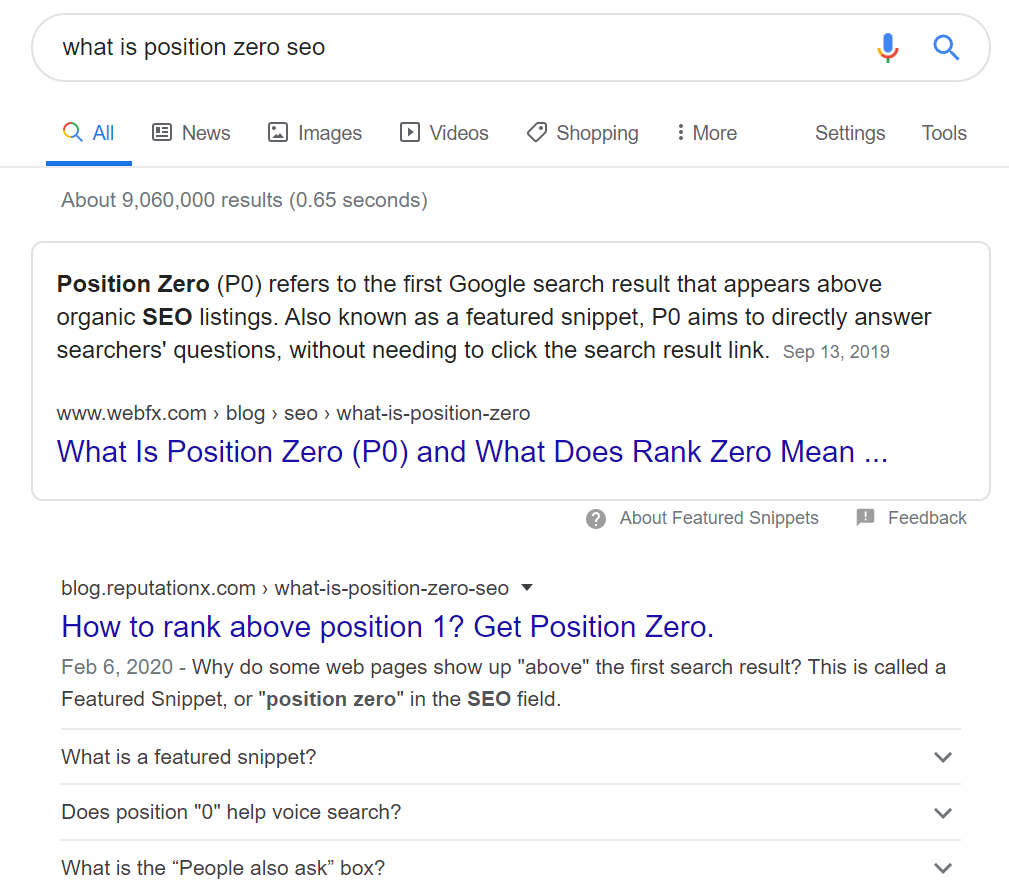
Task: Click the Shopping tag icon
Action: click(537, 133)
